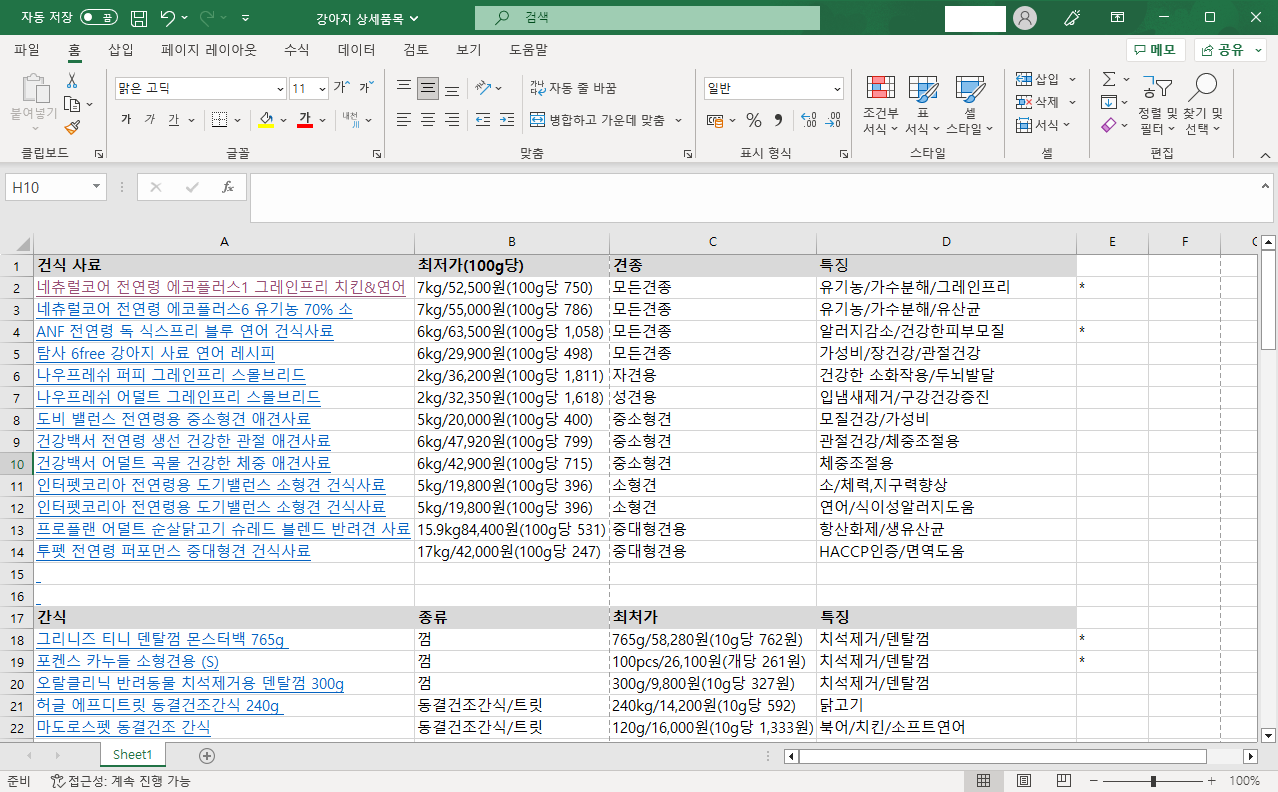Screen dimensions: 1278x792
Task: Click the zoom slider handle
Action: [x=1153, y=781]
